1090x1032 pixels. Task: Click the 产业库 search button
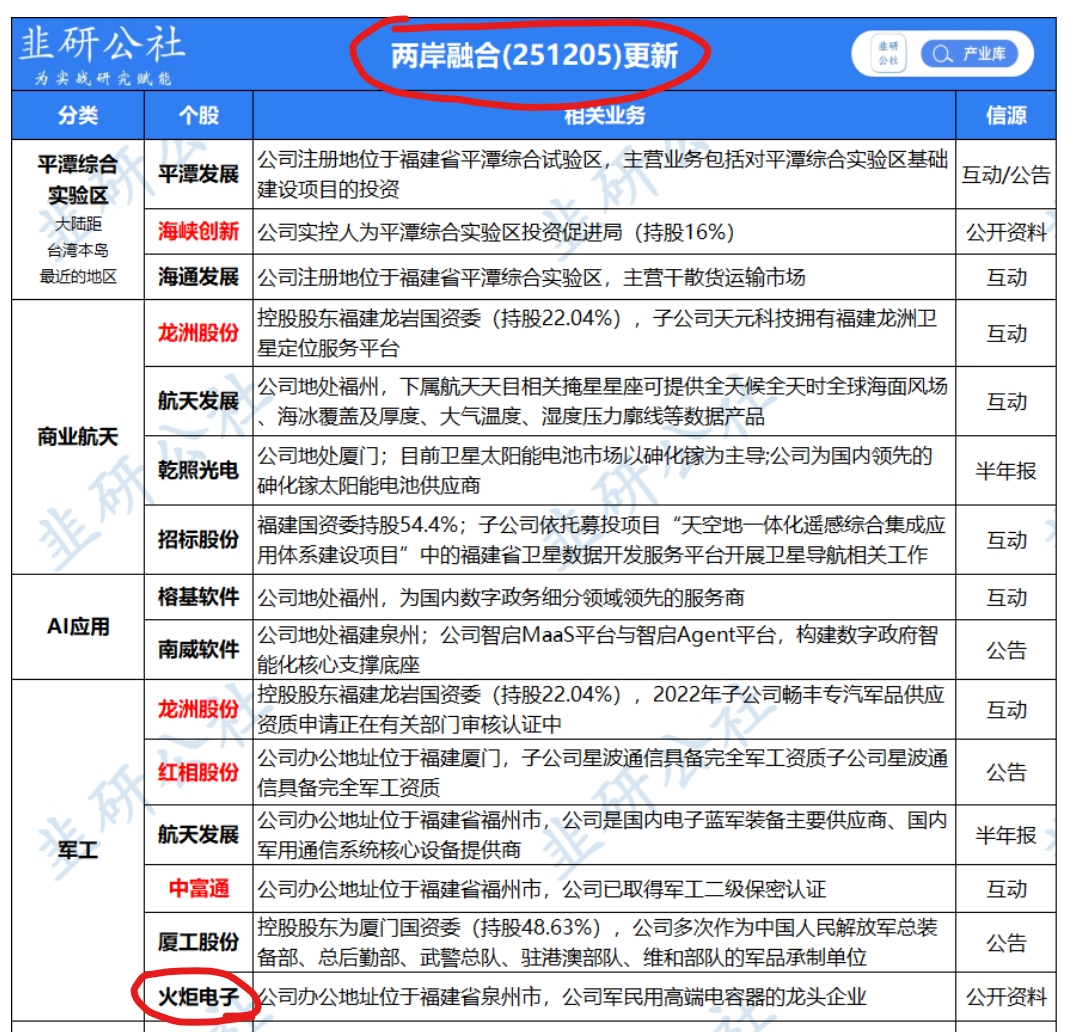(969, 54)
